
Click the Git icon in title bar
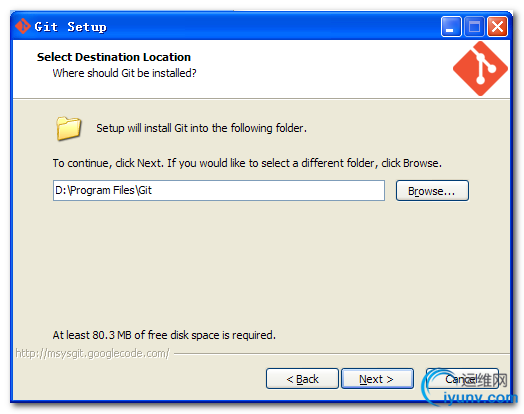click(23, 26)
